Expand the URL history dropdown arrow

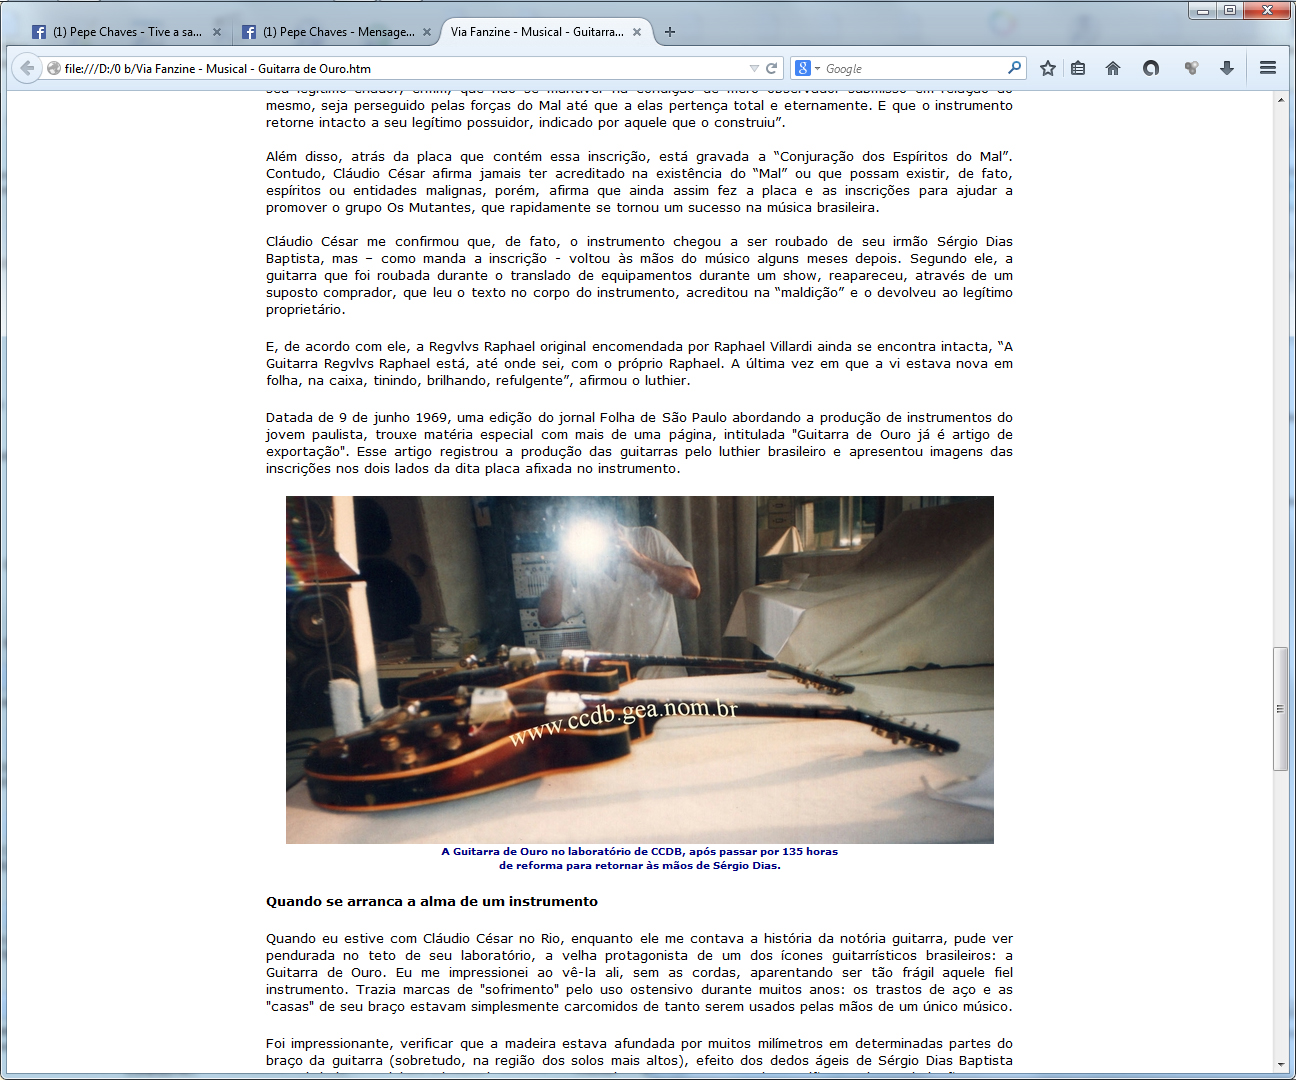click(754, 68)
